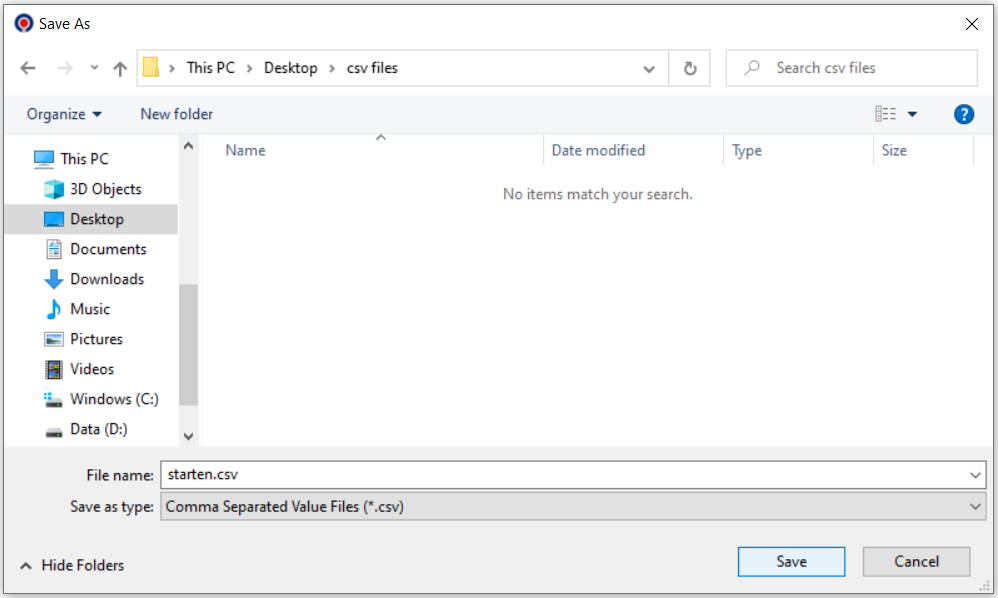The height and width of the screenshot is (598, 998).
Task: Click the Data (D:) drive icon
Action: click(54, 432)
